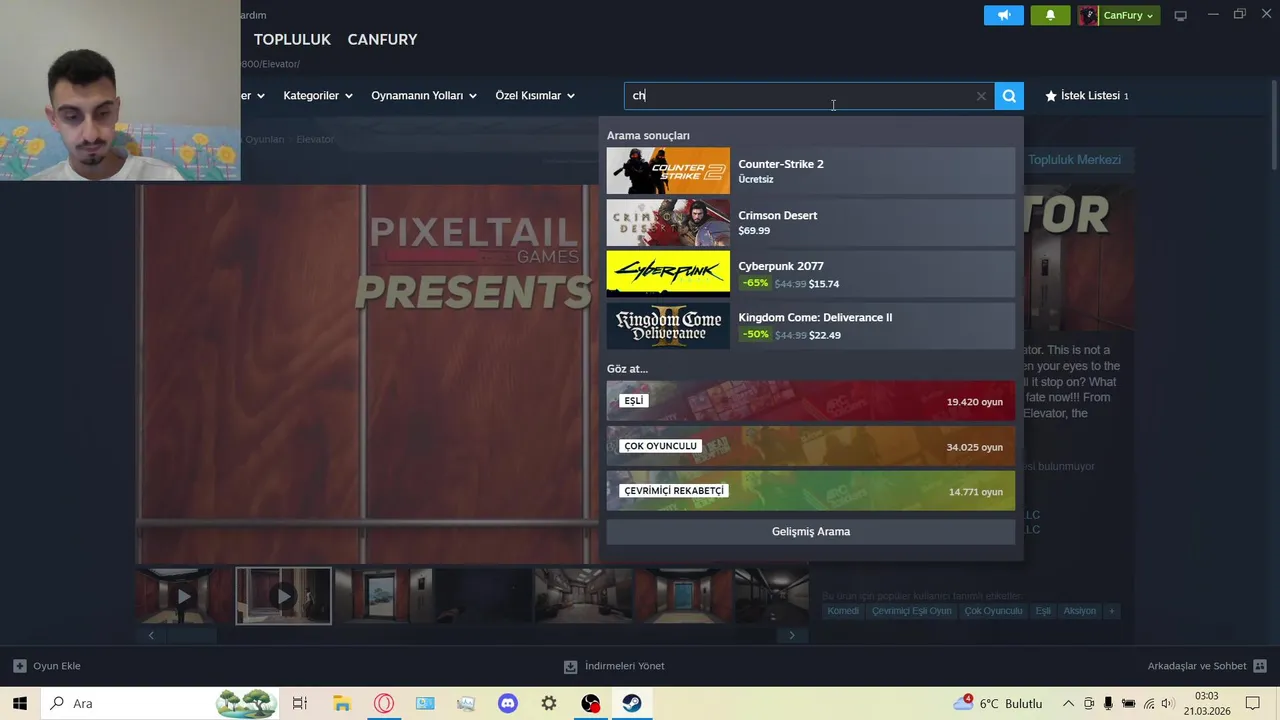Open the CANFURY profile tab
1280x720 pixels.
click(382, 39)
